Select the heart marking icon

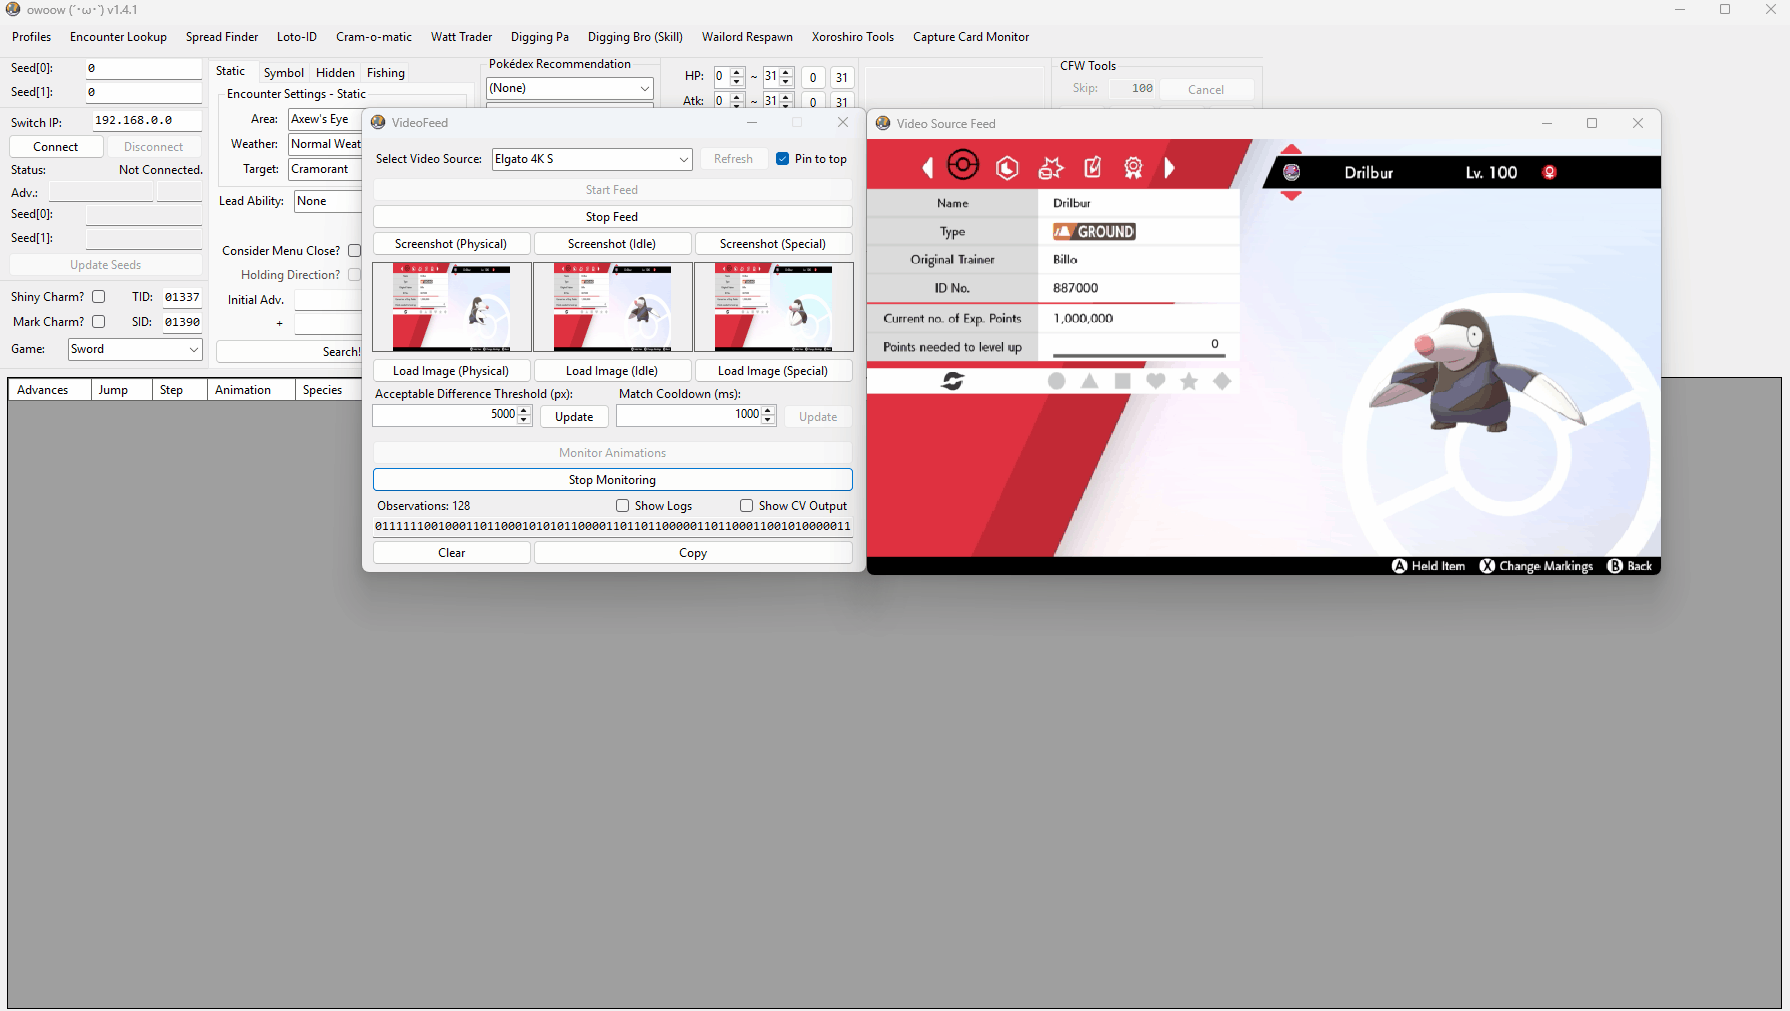1156,381
